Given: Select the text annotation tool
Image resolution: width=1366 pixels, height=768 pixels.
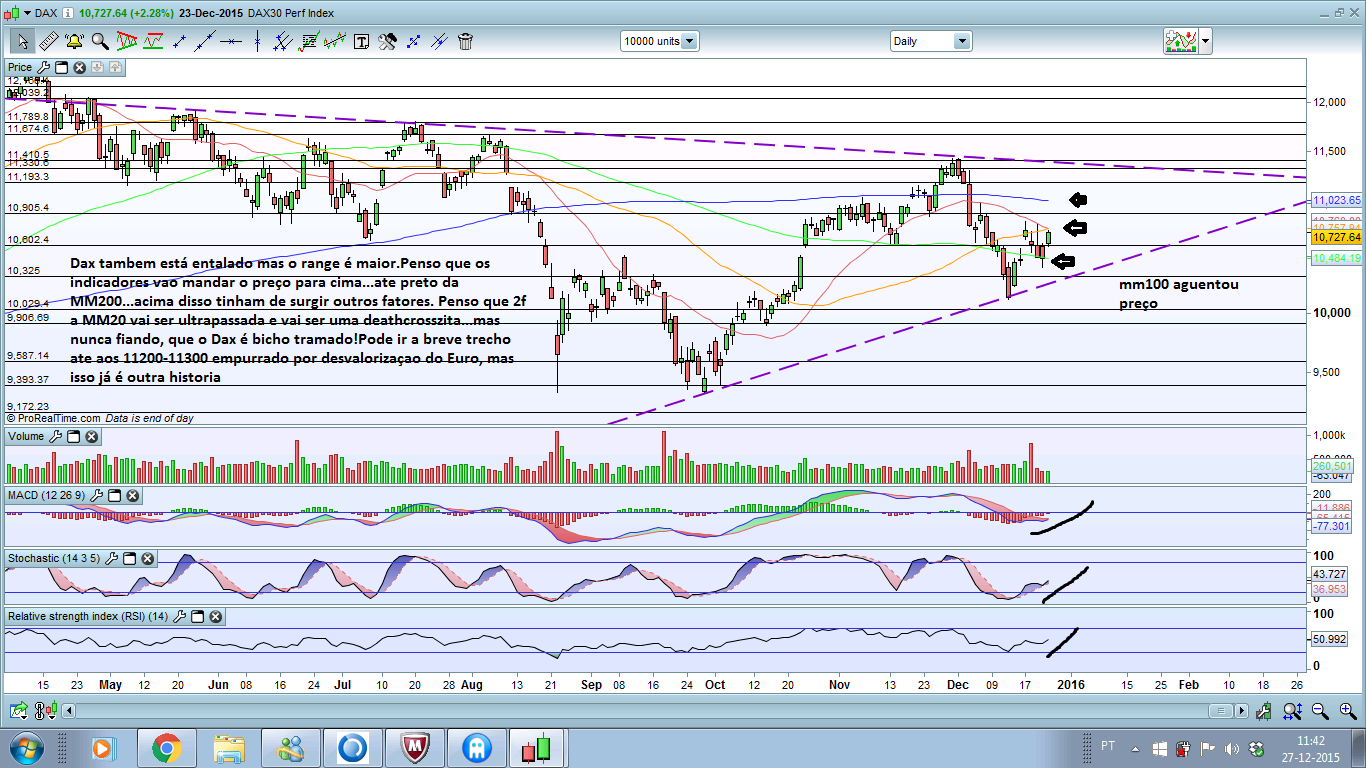Looking at the screenshot, I should click(361, 41).
